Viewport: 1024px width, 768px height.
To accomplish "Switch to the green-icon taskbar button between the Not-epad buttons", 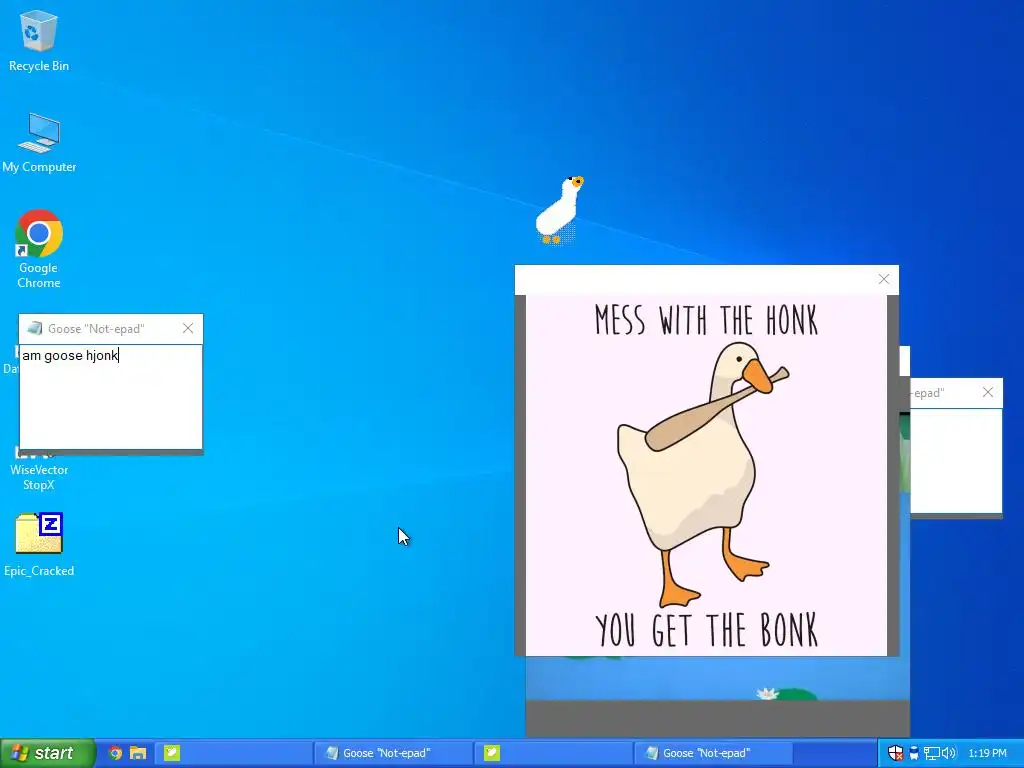I will tap(553, 753).
